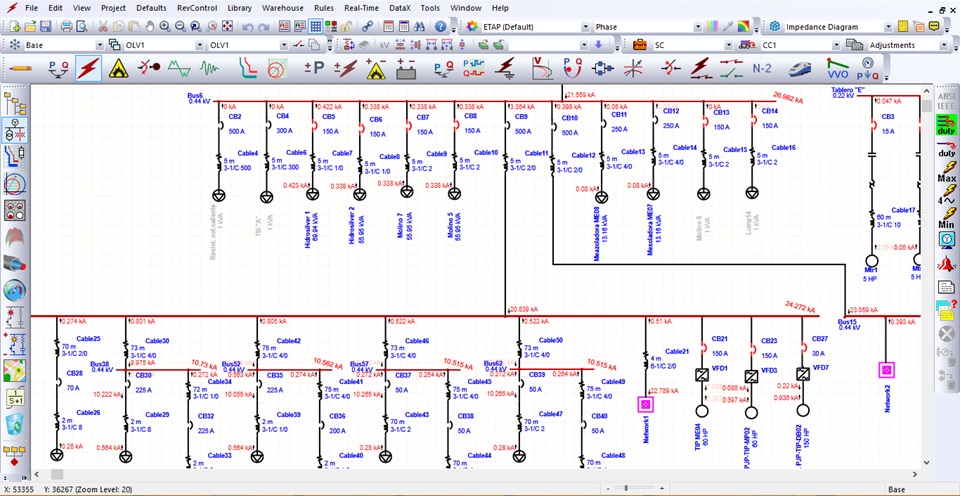Open the VVO volt-var optimization module

(836, 68)
